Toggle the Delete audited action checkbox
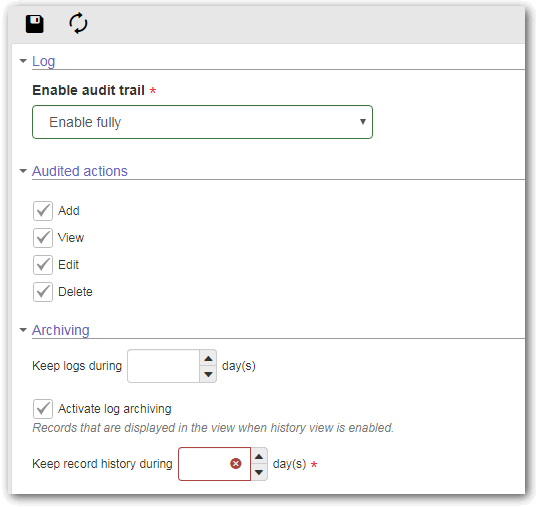The image size is (536, 507). click(x=43, y=292)
